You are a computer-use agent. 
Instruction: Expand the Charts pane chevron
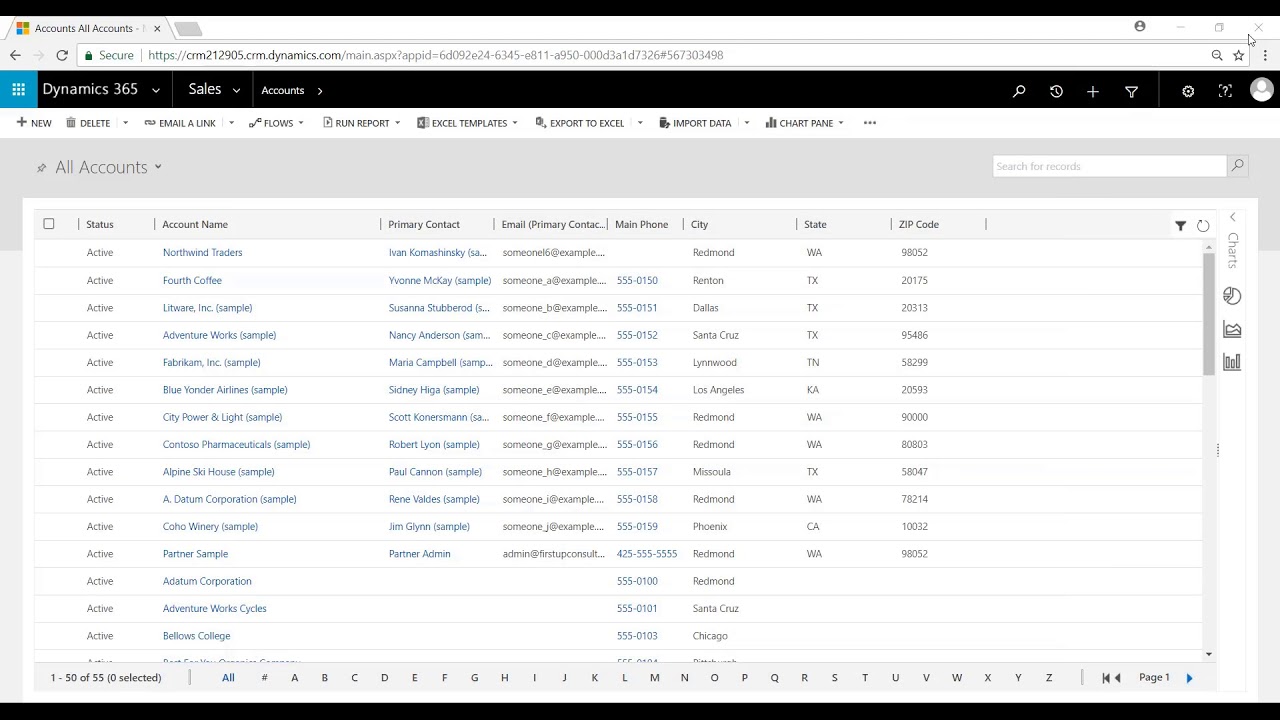(x=1232, y=217)
